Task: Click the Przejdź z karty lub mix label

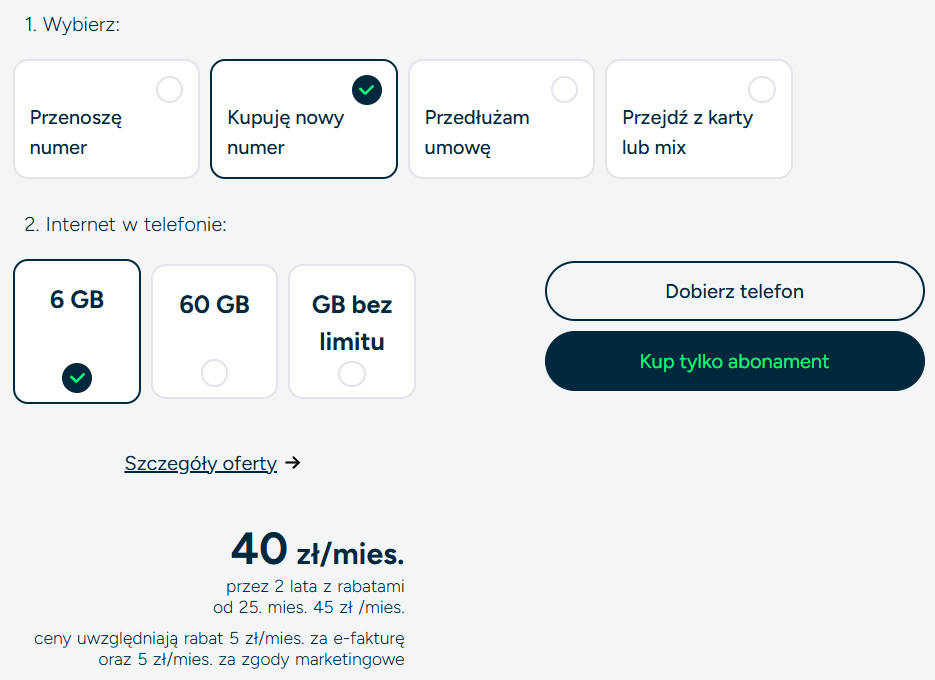Action: [x=687, y=132]
